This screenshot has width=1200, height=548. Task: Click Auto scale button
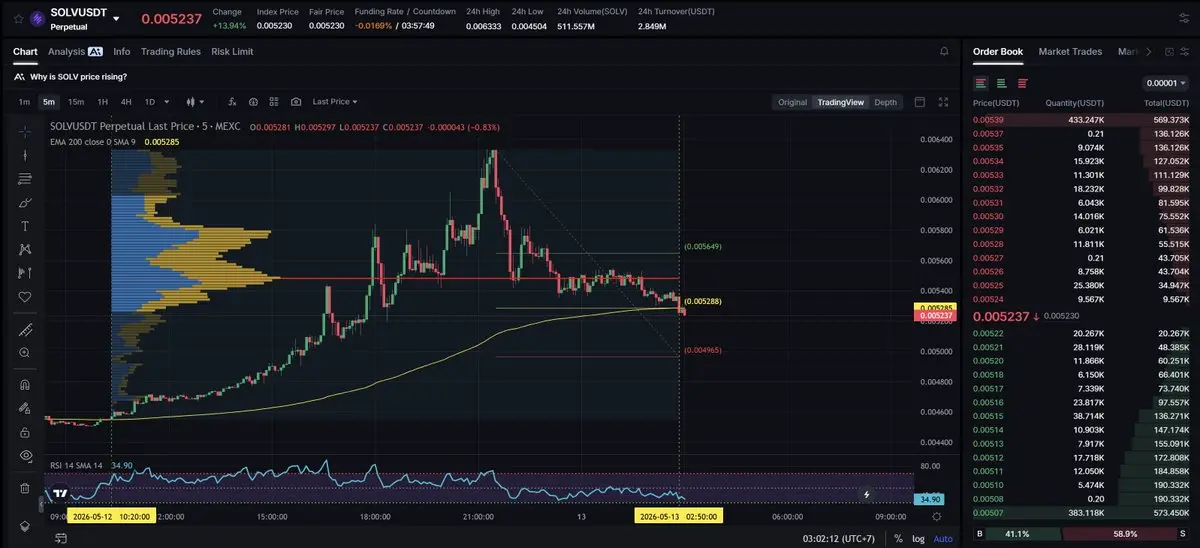[942, 538]
